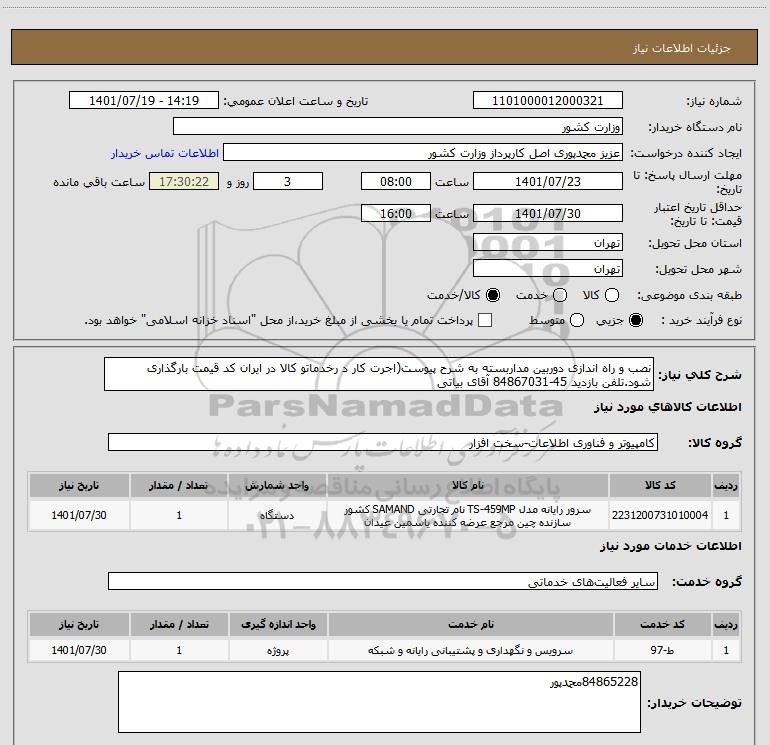Click the goods group field کامپیوتر و فناوری اطلاعات
The image size is (770, 745).
point(383,442)
